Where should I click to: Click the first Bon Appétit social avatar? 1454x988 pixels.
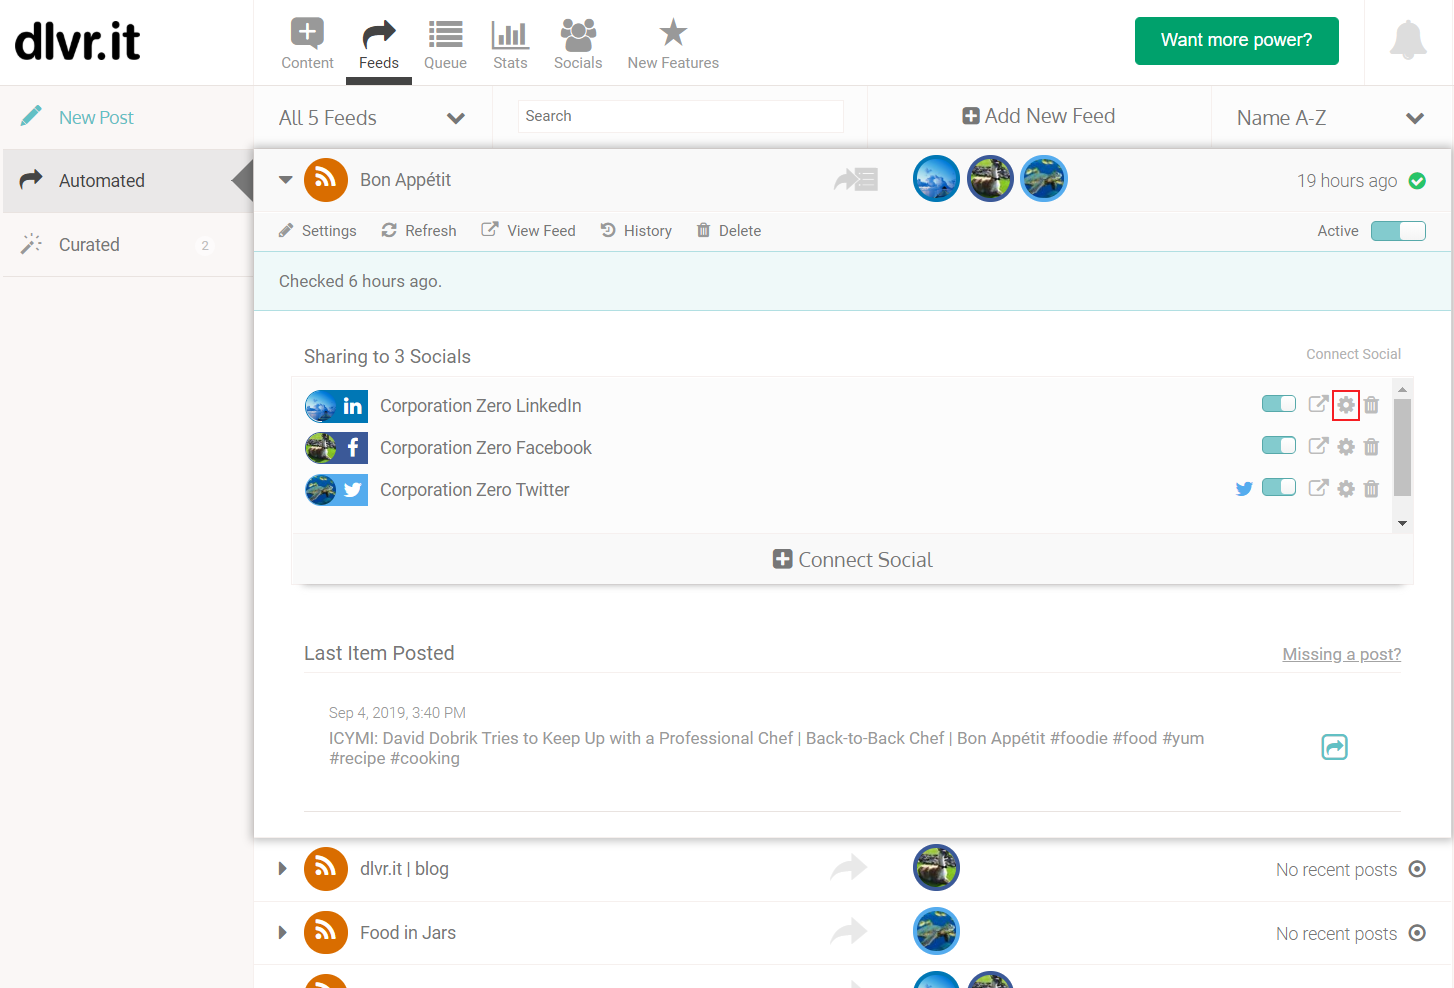click(937, 179)
